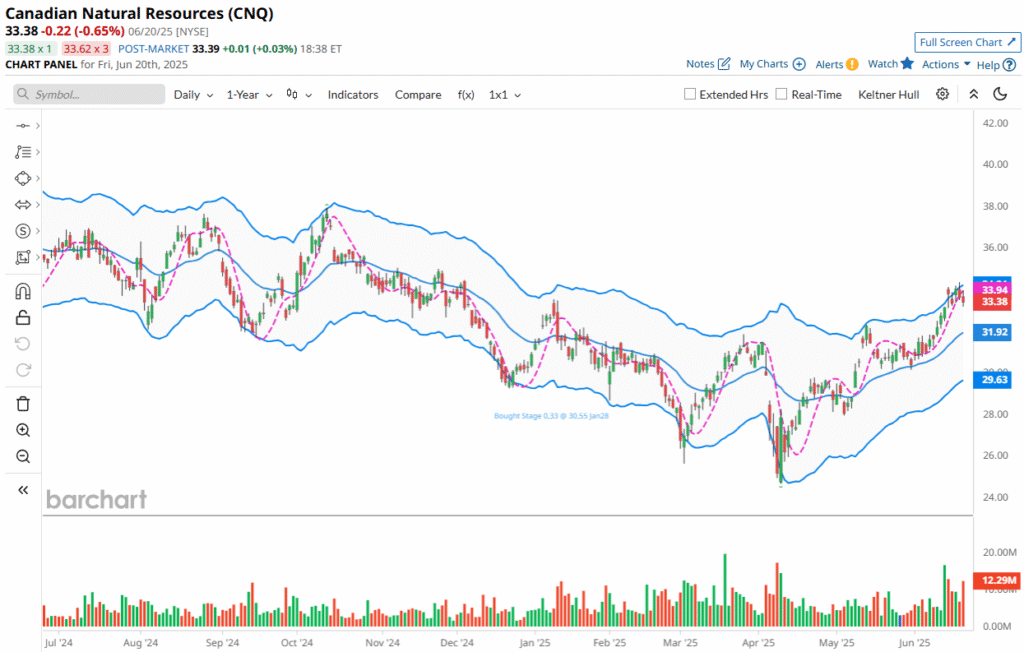Click the unlock drawings padlock icon
This screenshot has width=1024, height=652.
click(23, 318)
